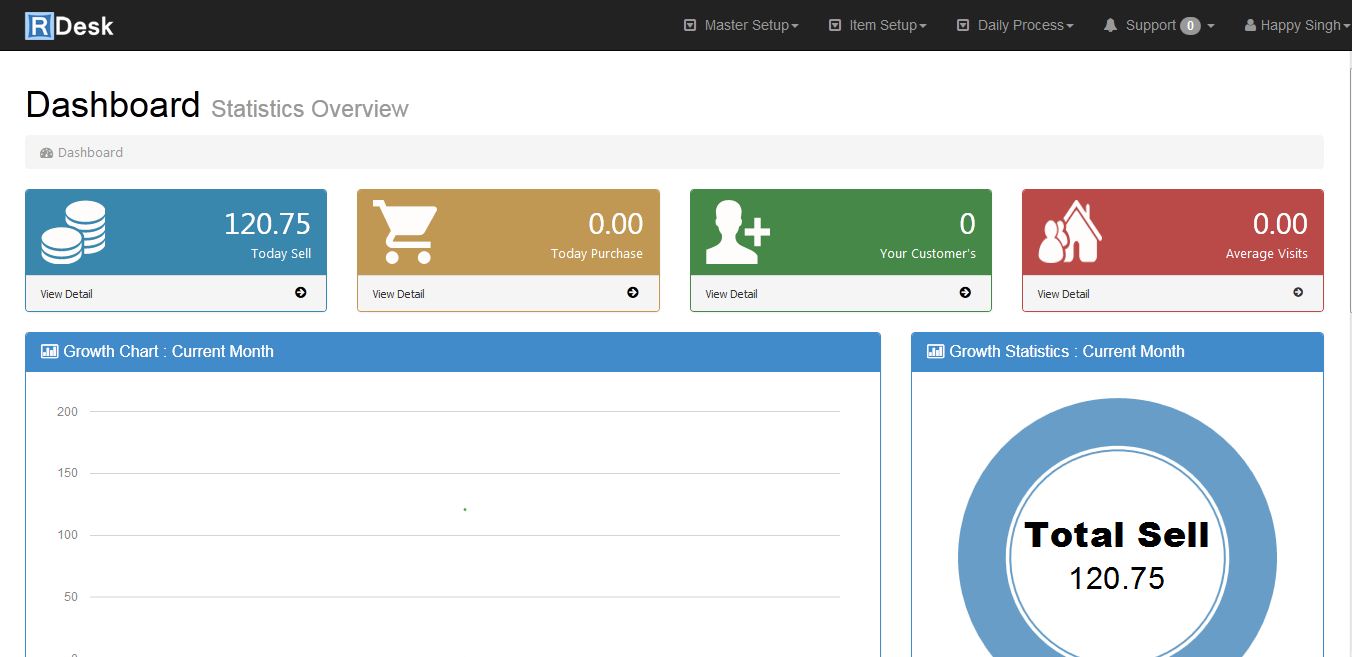Viewport: 1352px width, 657px height.
Task: Click the large Dashboard page title
Action: pos(113,105)
